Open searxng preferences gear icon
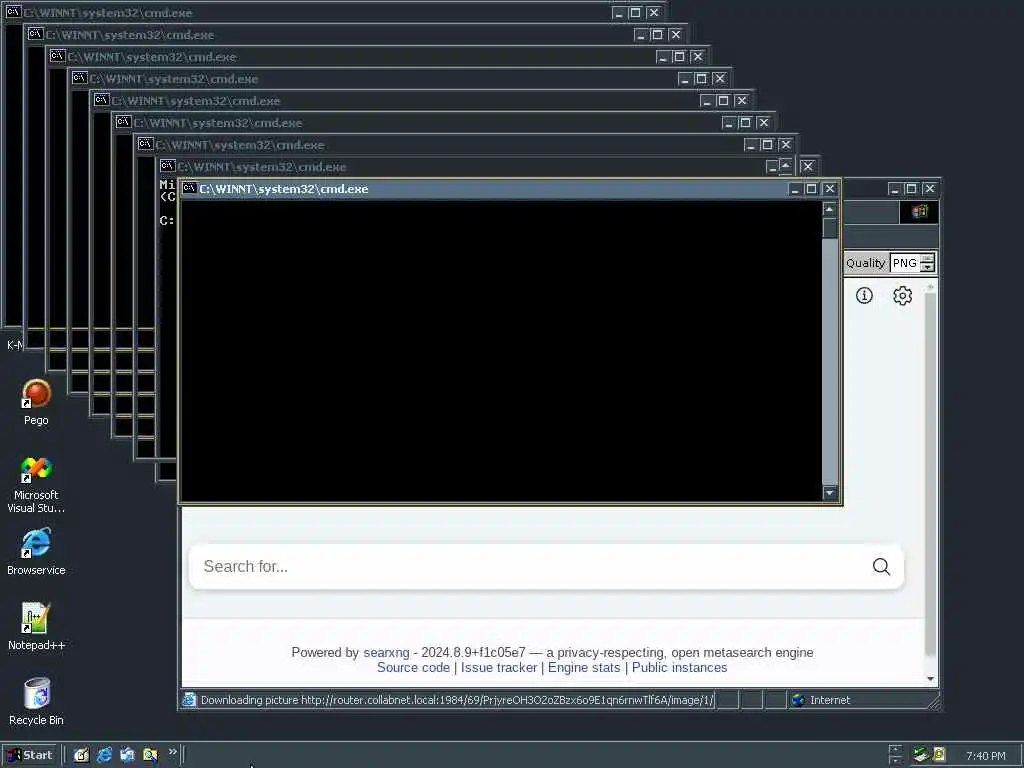Image resolution: width=1024 pixels, height=768 pixels. [x=903, y=296]
